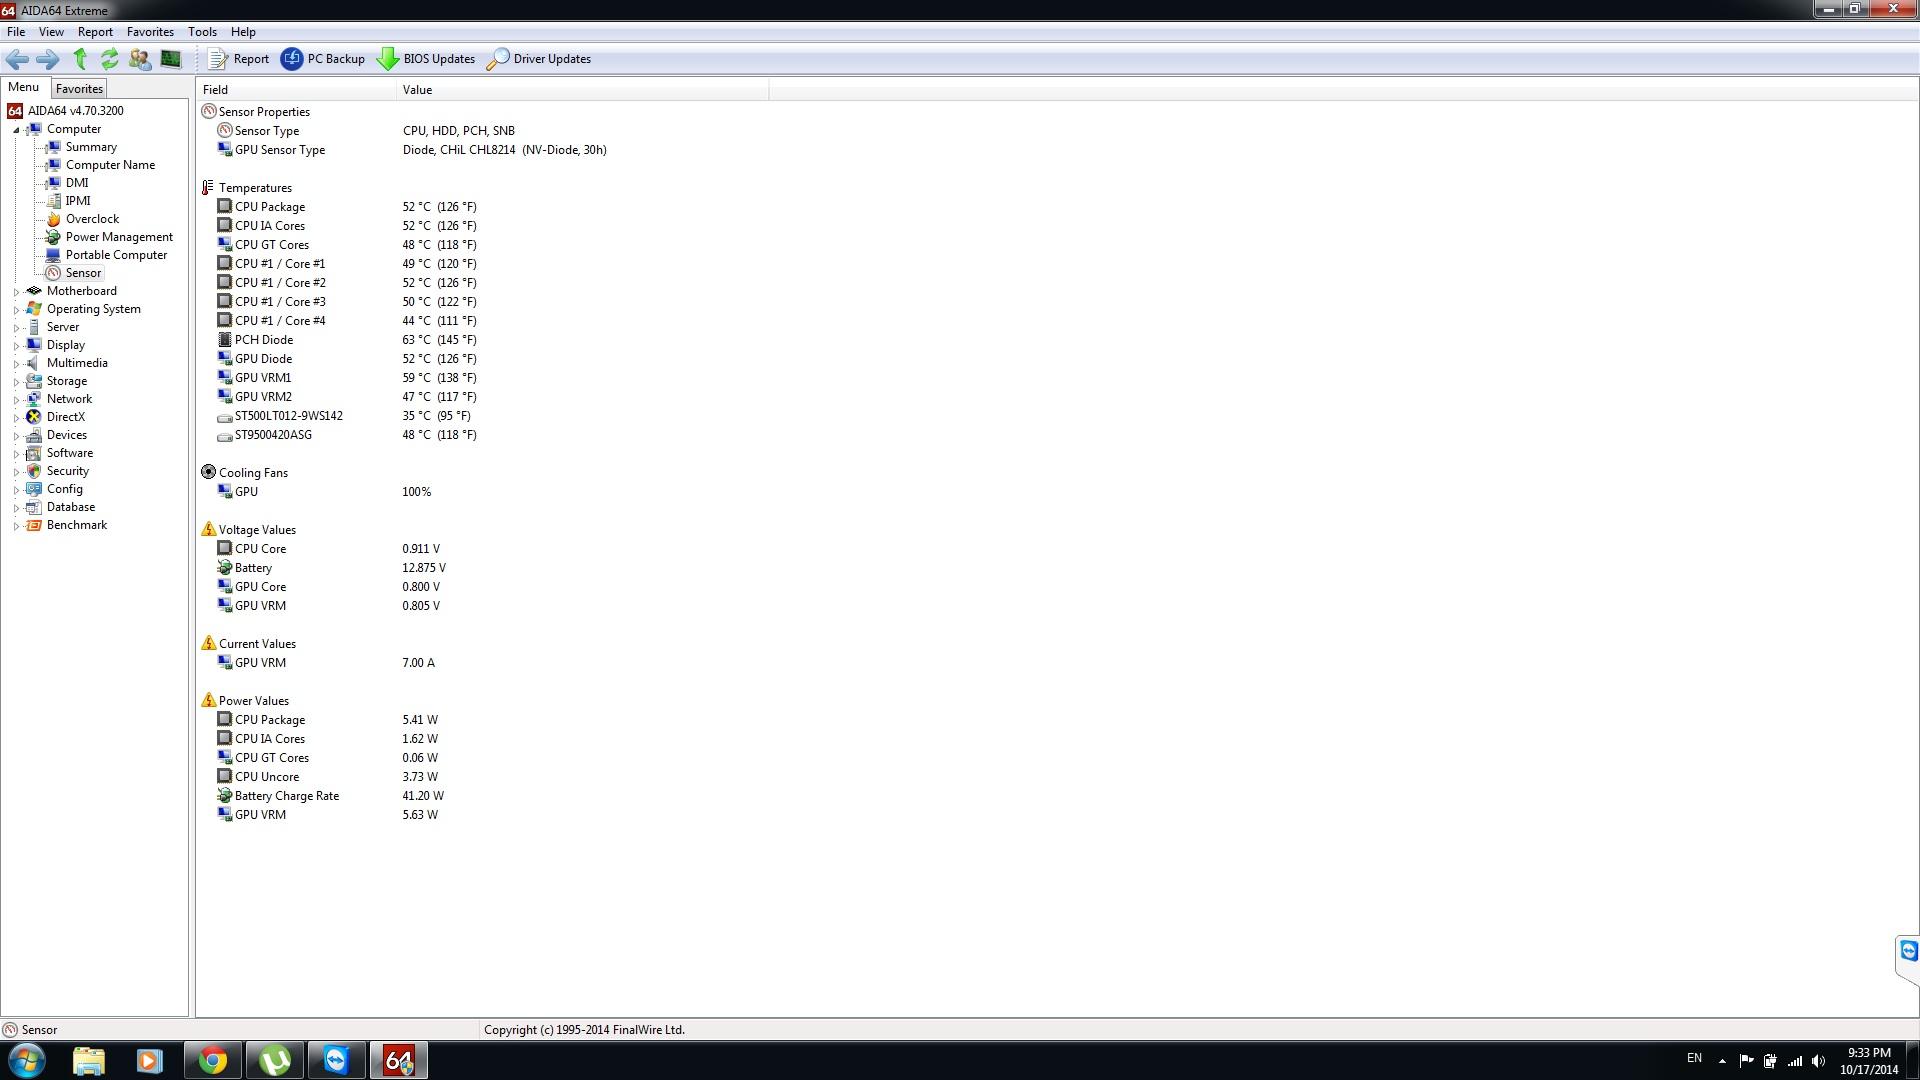Screen dimensions: 1920x1080
Task: Select Computer Name in the tree
Action: pyautogui.click(x=110, y=165)
